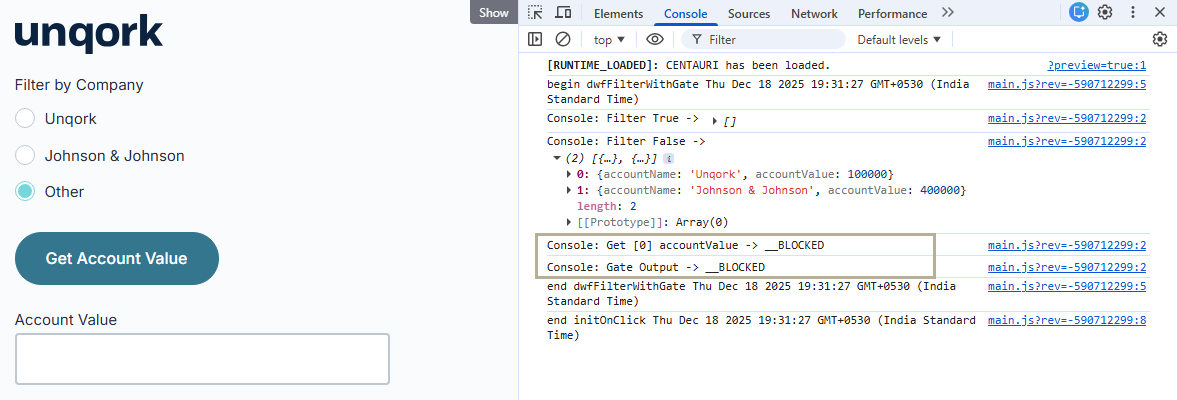The image size is (1177, 400).
Task: Click the array info icon beside (2) [{…}, {…}]
Action: (x=669, y=158)
